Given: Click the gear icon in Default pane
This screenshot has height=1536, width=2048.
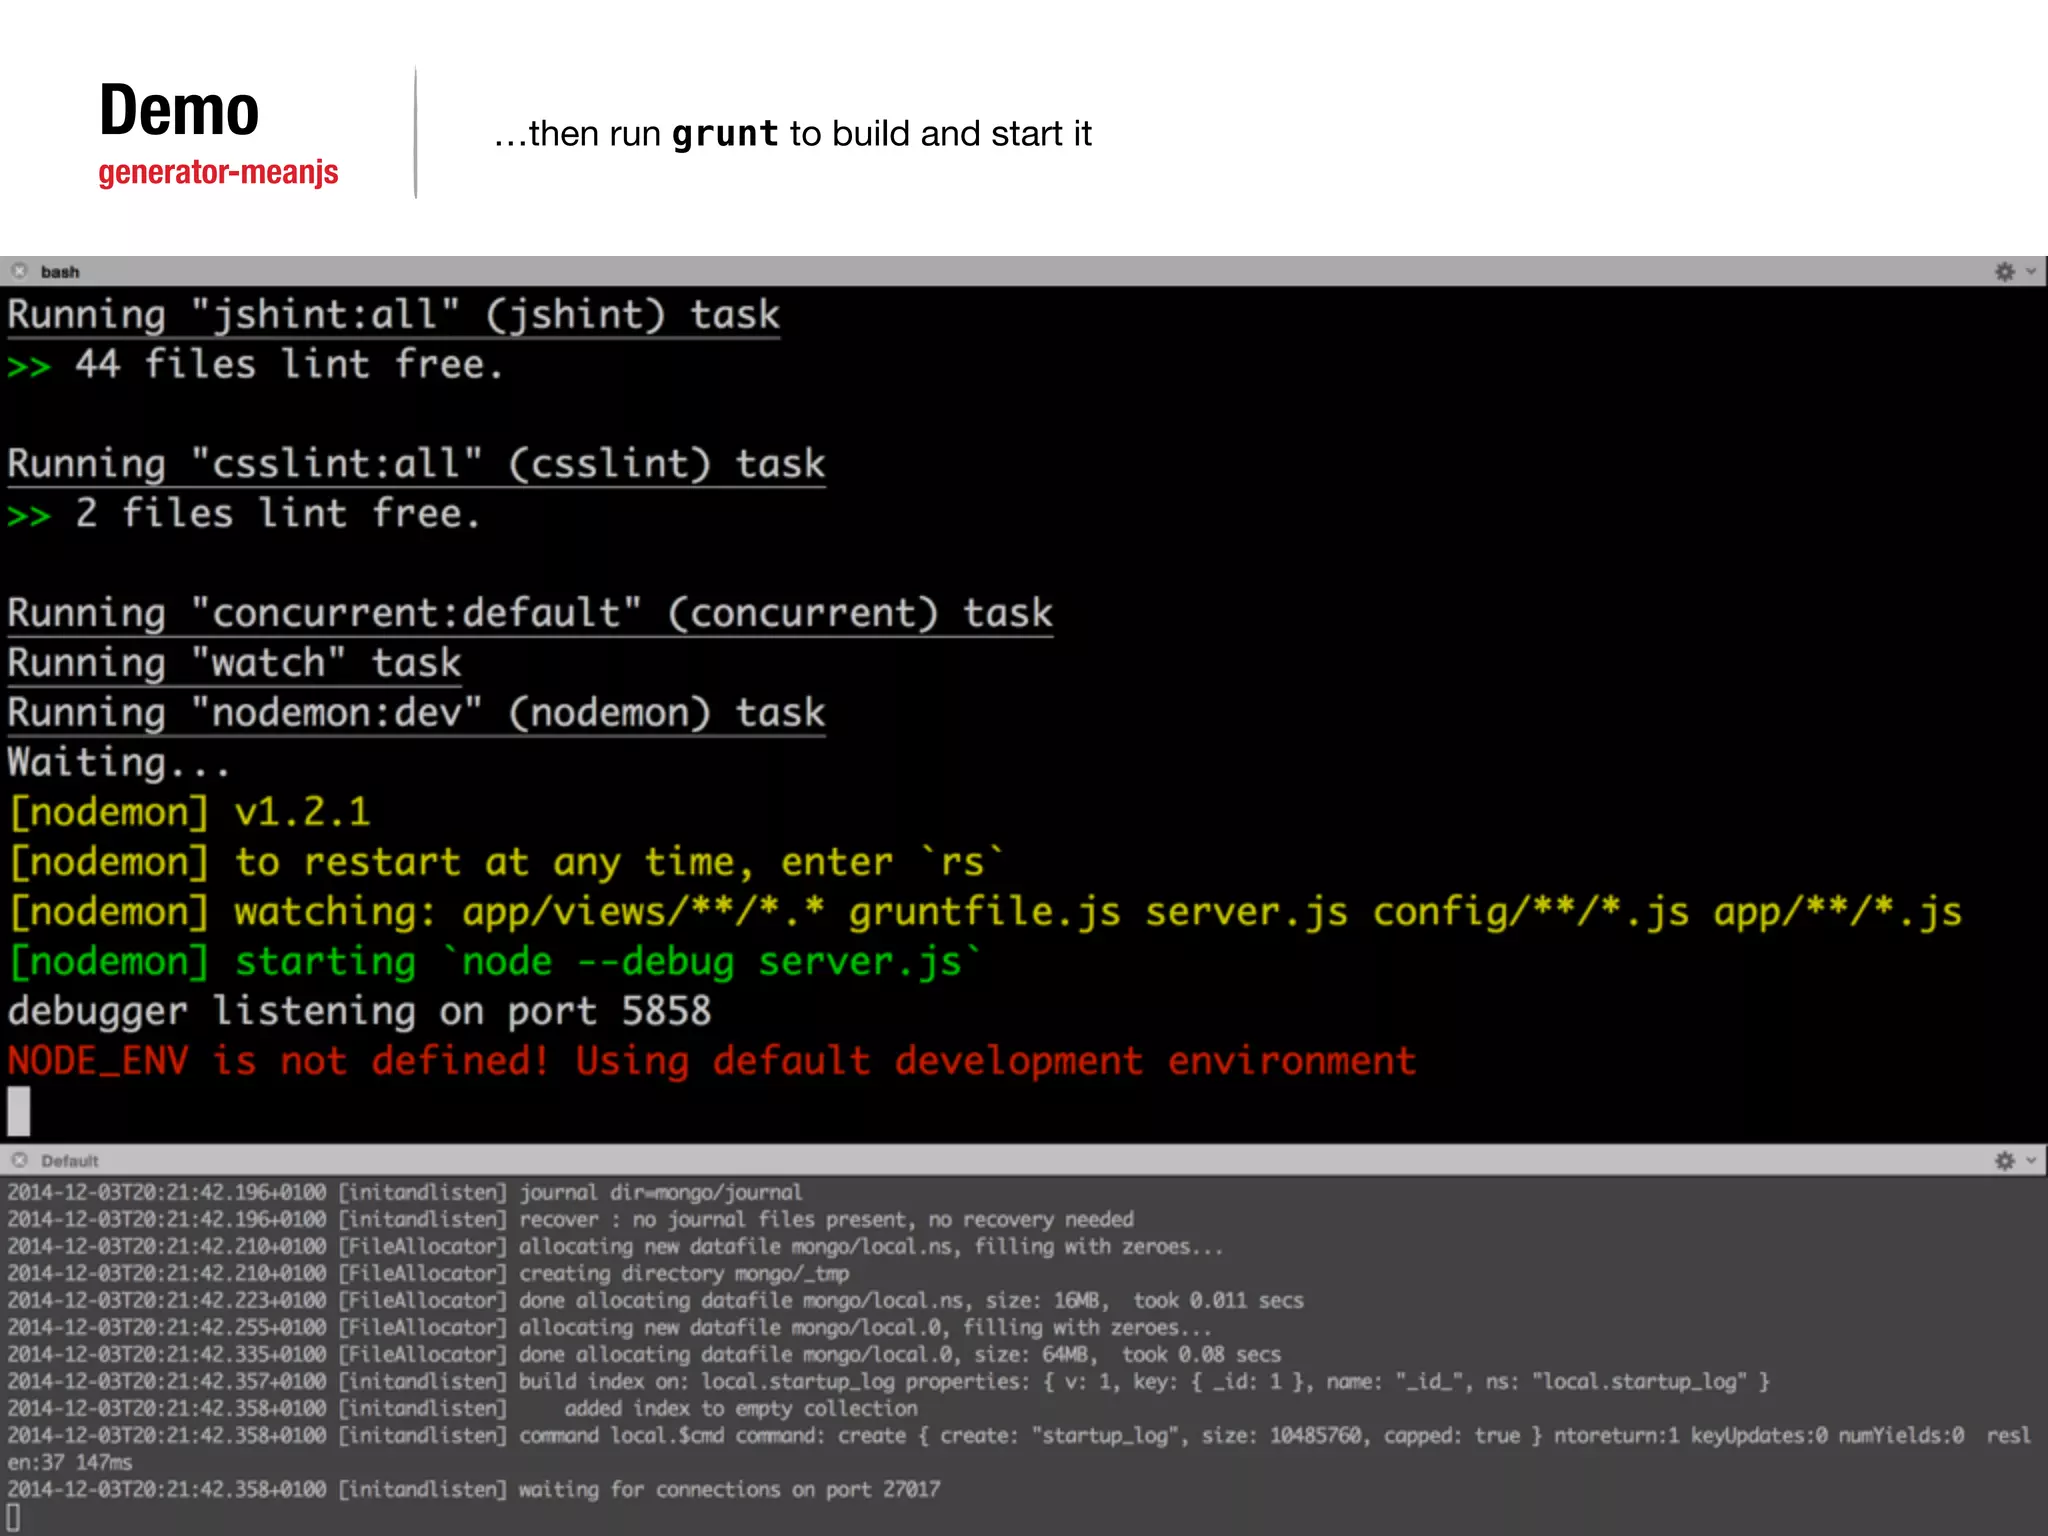Looking at the screenshot, I should (2004, 1161).
